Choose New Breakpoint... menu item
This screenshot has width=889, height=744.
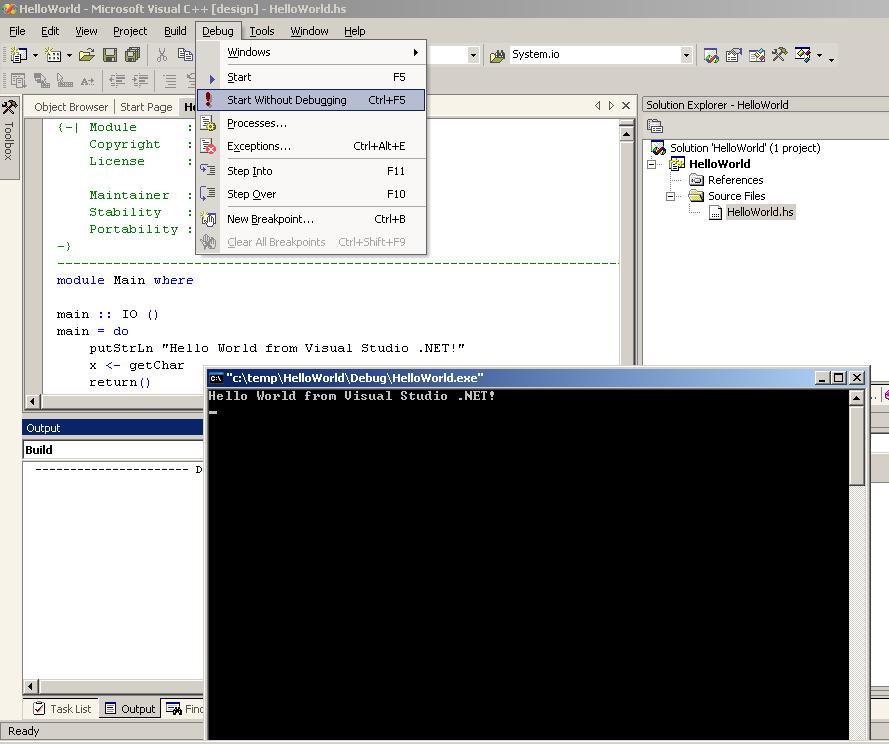tap(311, 219)
